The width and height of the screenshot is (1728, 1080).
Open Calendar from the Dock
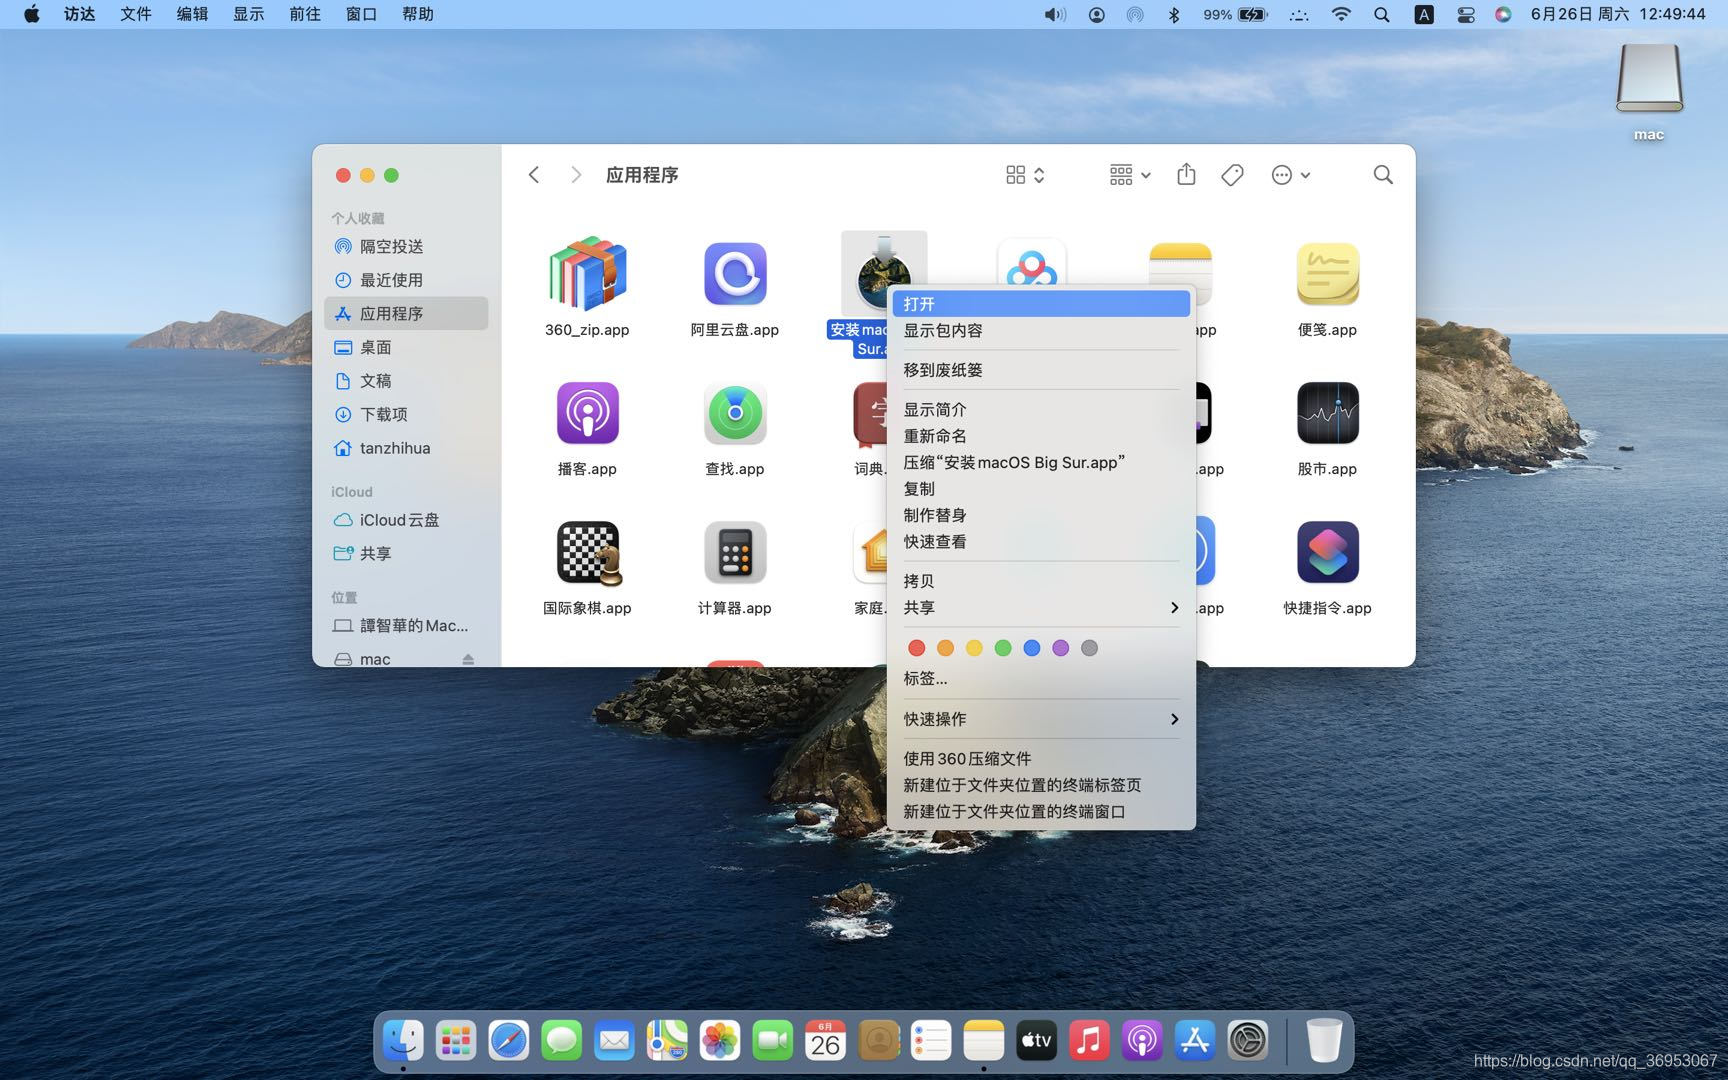(825, 1041)
